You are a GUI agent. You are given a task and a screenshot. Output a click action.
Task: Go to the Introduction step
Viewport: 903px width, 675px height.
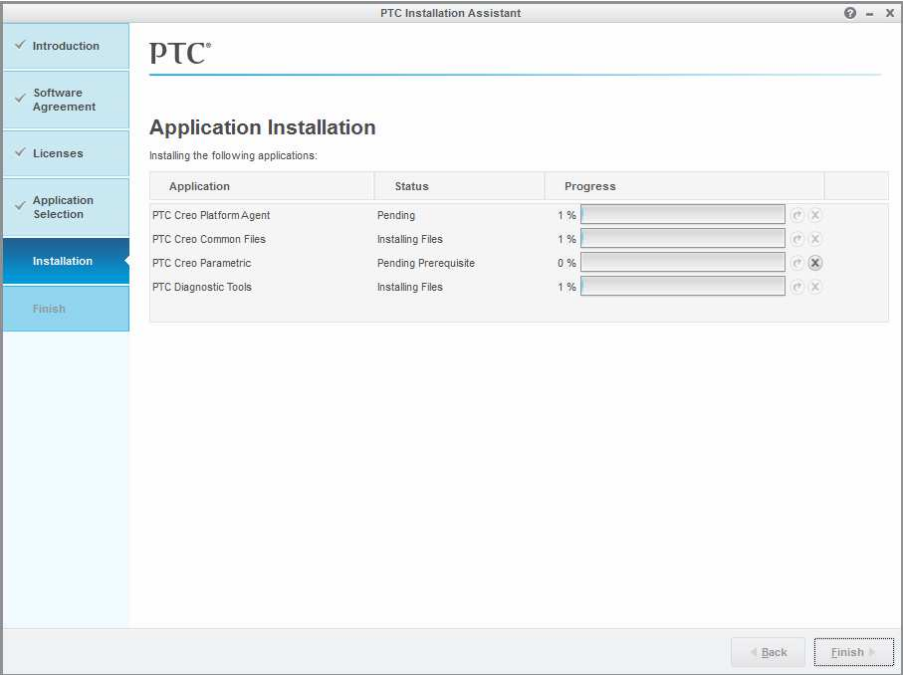tap(66, 46)
